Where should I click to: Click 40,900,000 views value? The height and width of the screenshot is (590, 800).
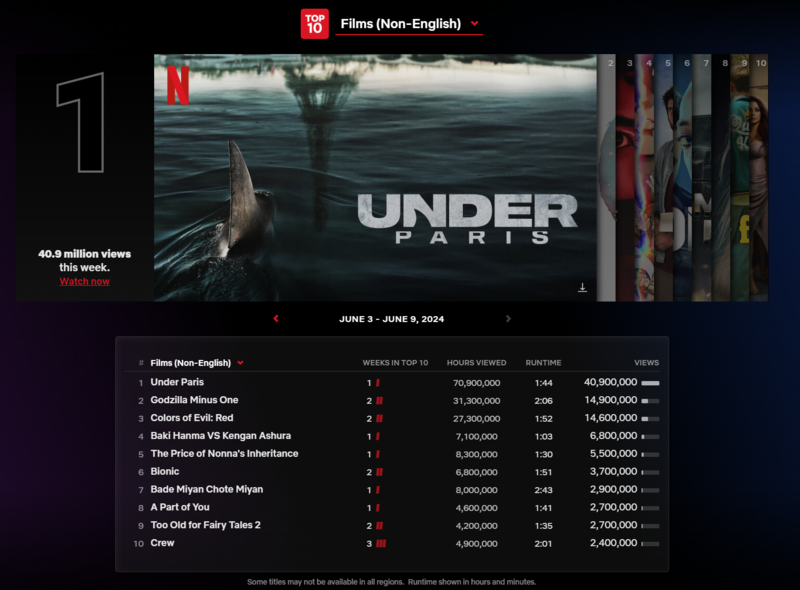pyautogui.click(x=611, y=382)
